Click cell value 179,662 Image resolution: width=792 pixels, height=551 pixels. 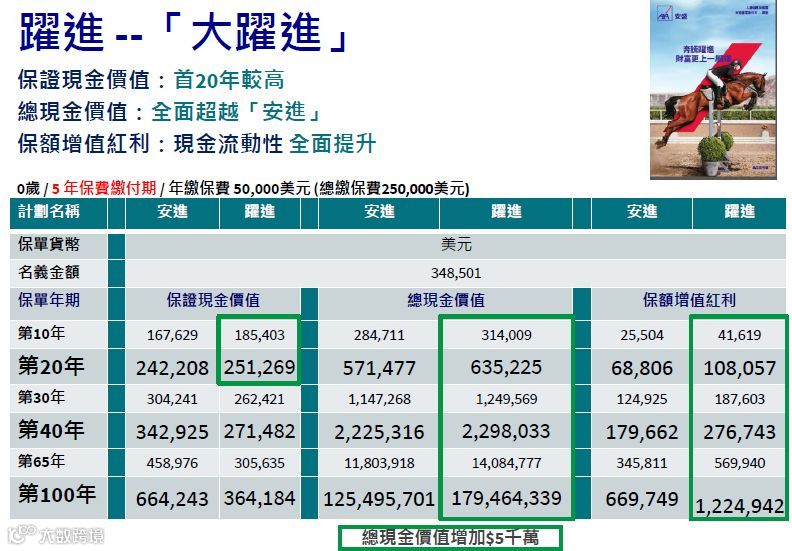point(642,432)
